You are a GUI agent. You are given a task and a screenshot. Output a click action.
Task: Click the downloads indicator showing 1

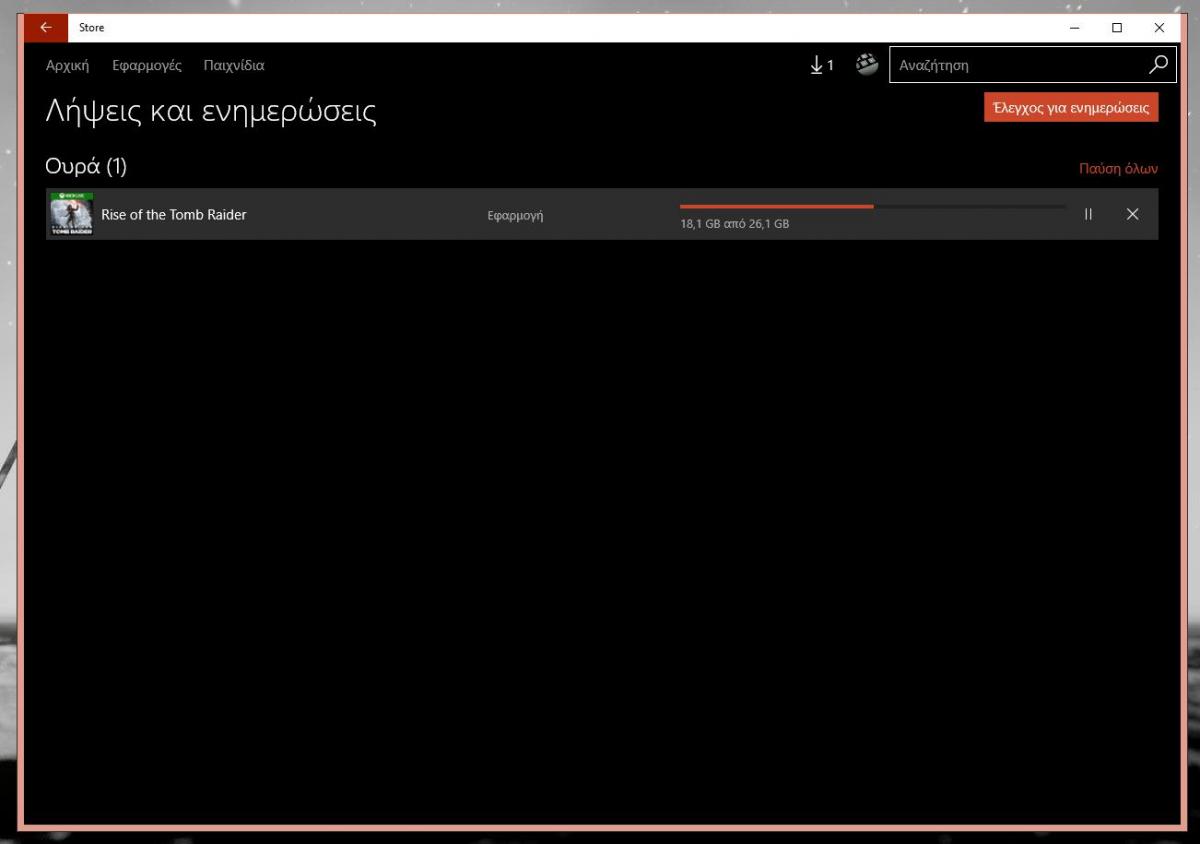[x=821, y=65]
